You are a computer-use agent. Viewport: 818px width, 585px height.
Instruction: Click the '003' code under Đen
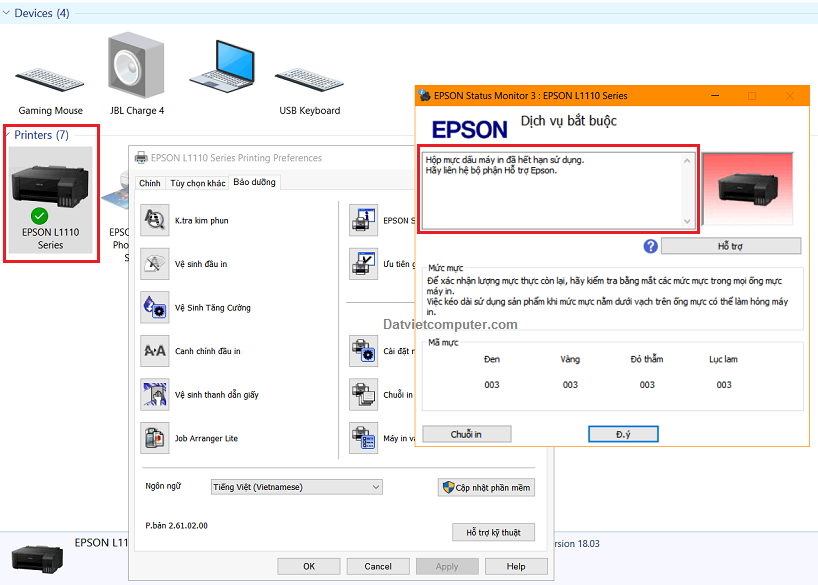(491, 385)
